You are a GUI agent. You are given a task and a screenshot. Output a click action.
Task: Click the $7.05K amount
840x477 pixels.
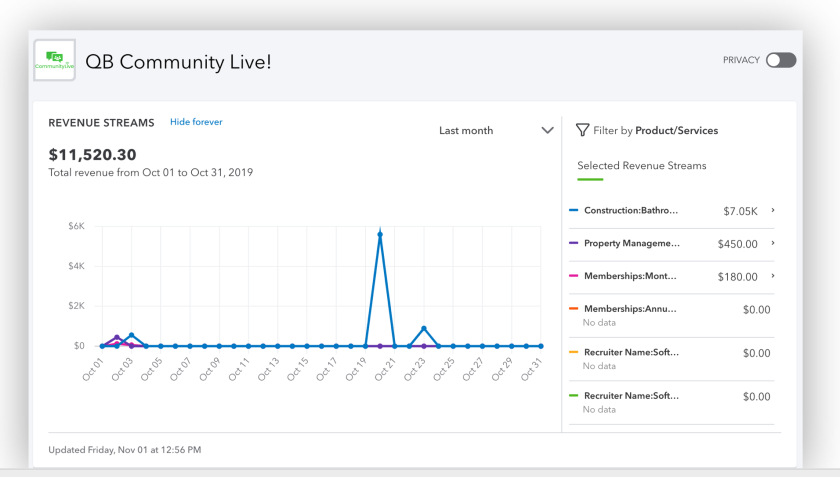(740, 211)
